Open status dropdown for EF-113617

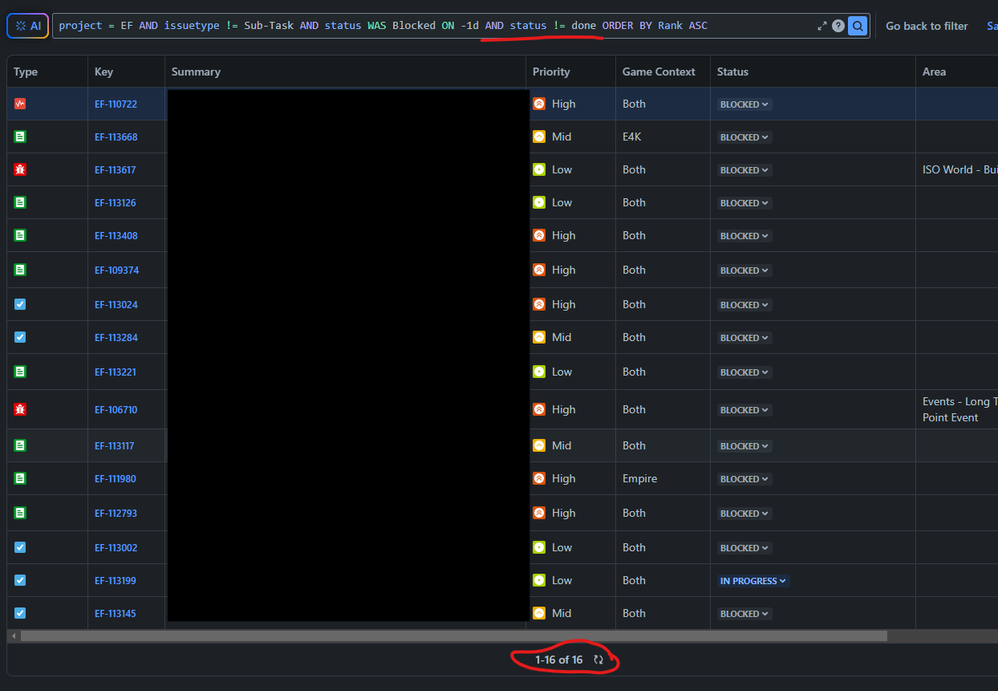click(744, 171)
